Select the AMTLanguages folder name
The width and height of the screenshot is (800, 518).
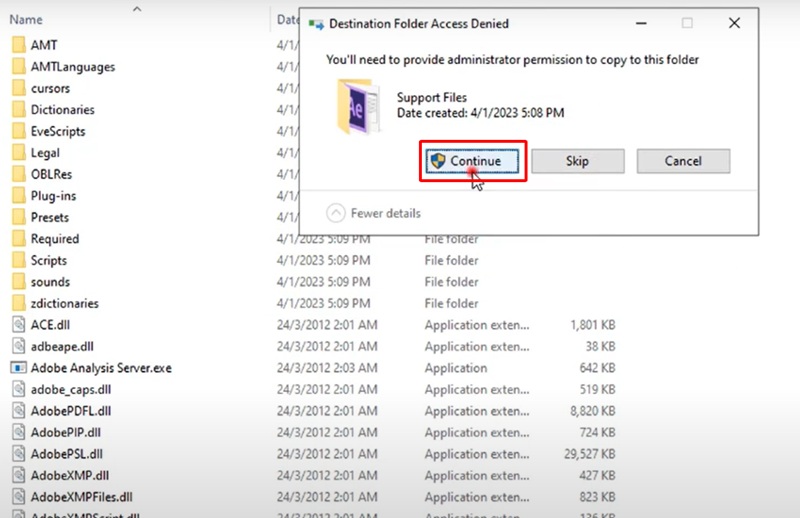pos(73,67)
